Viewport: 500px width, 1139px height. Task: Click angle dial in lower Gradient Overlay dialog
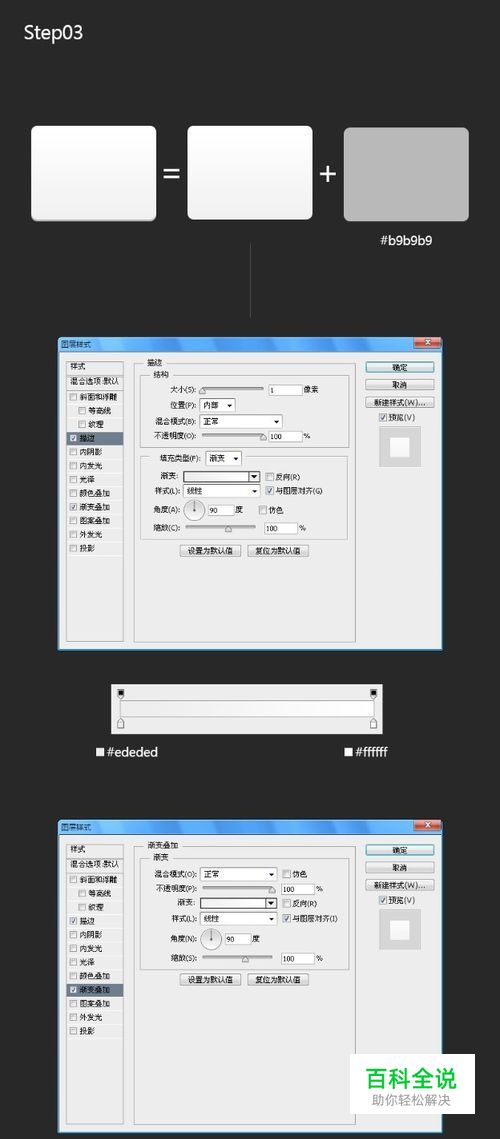pyautogui.click(x=211, y=939)
